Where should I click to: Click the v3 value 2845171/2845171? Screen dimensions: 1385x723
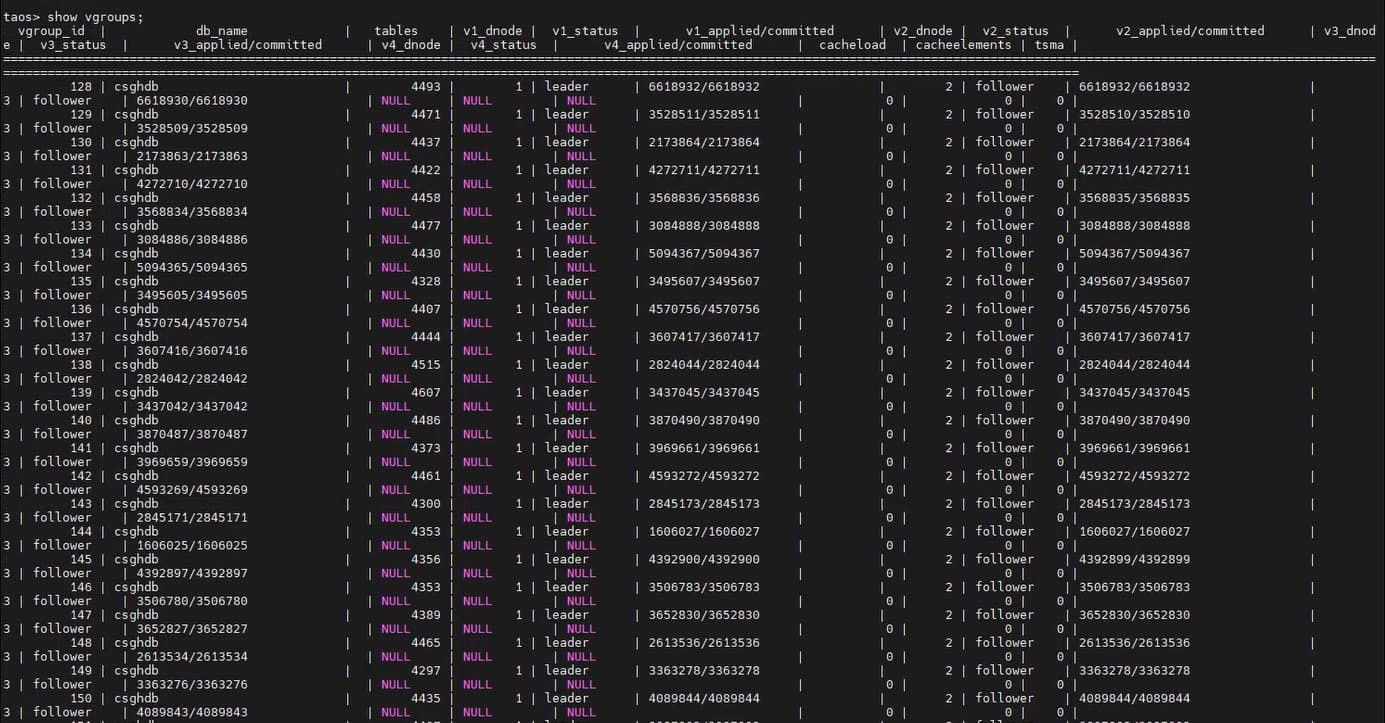click(185, 518)
